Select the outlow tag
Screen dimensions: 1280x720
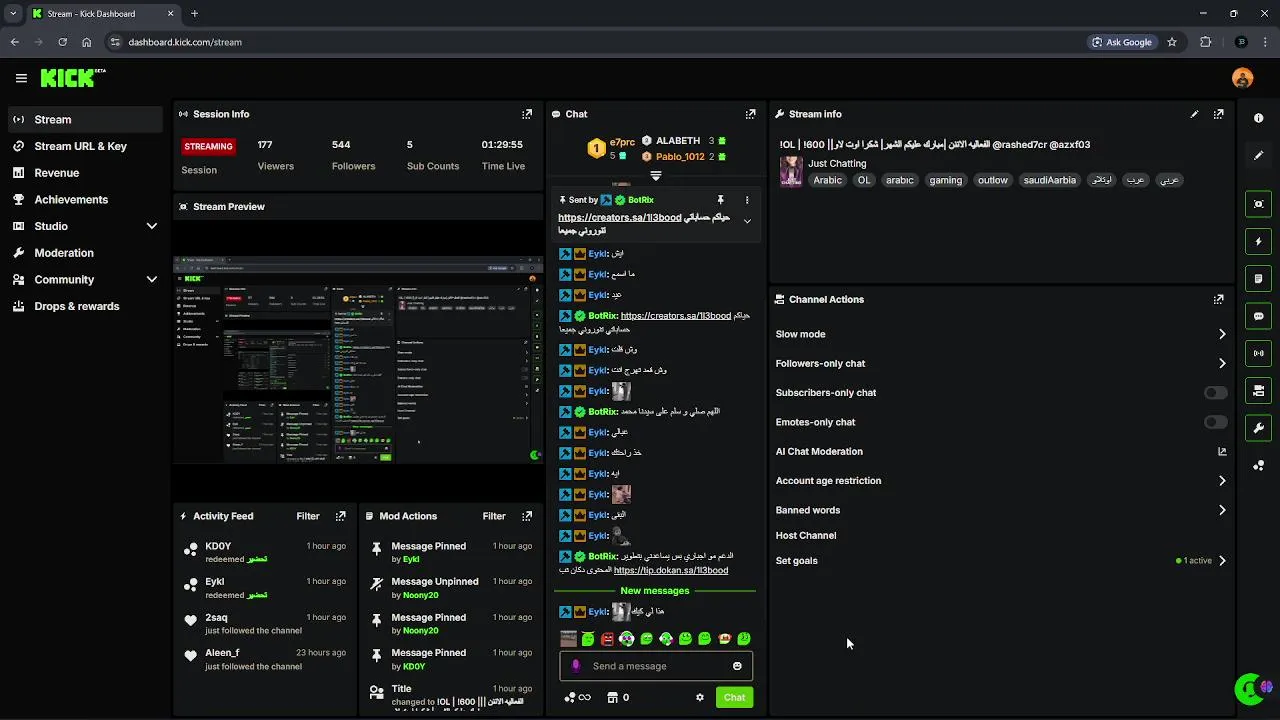point(993,180)
